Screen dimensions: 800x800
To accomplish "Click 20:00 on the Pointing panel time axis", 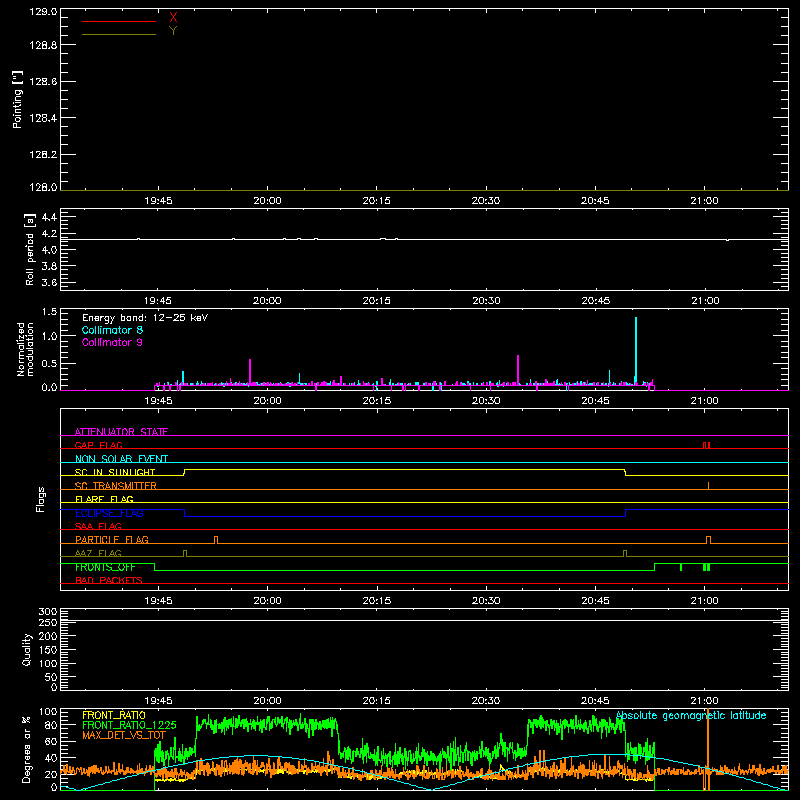I will click(267, 201).
